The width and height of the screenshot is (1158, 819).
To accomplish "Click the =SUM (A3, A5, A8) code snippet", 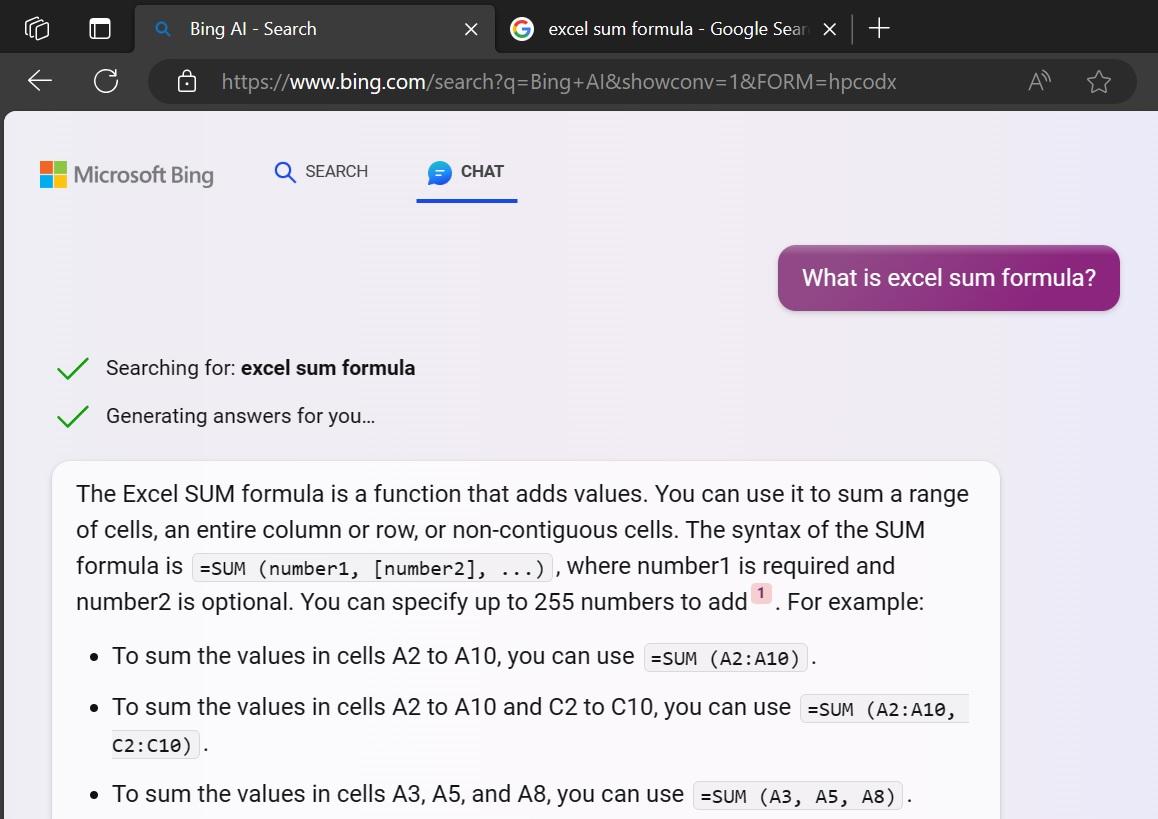I will click(797, 796).
